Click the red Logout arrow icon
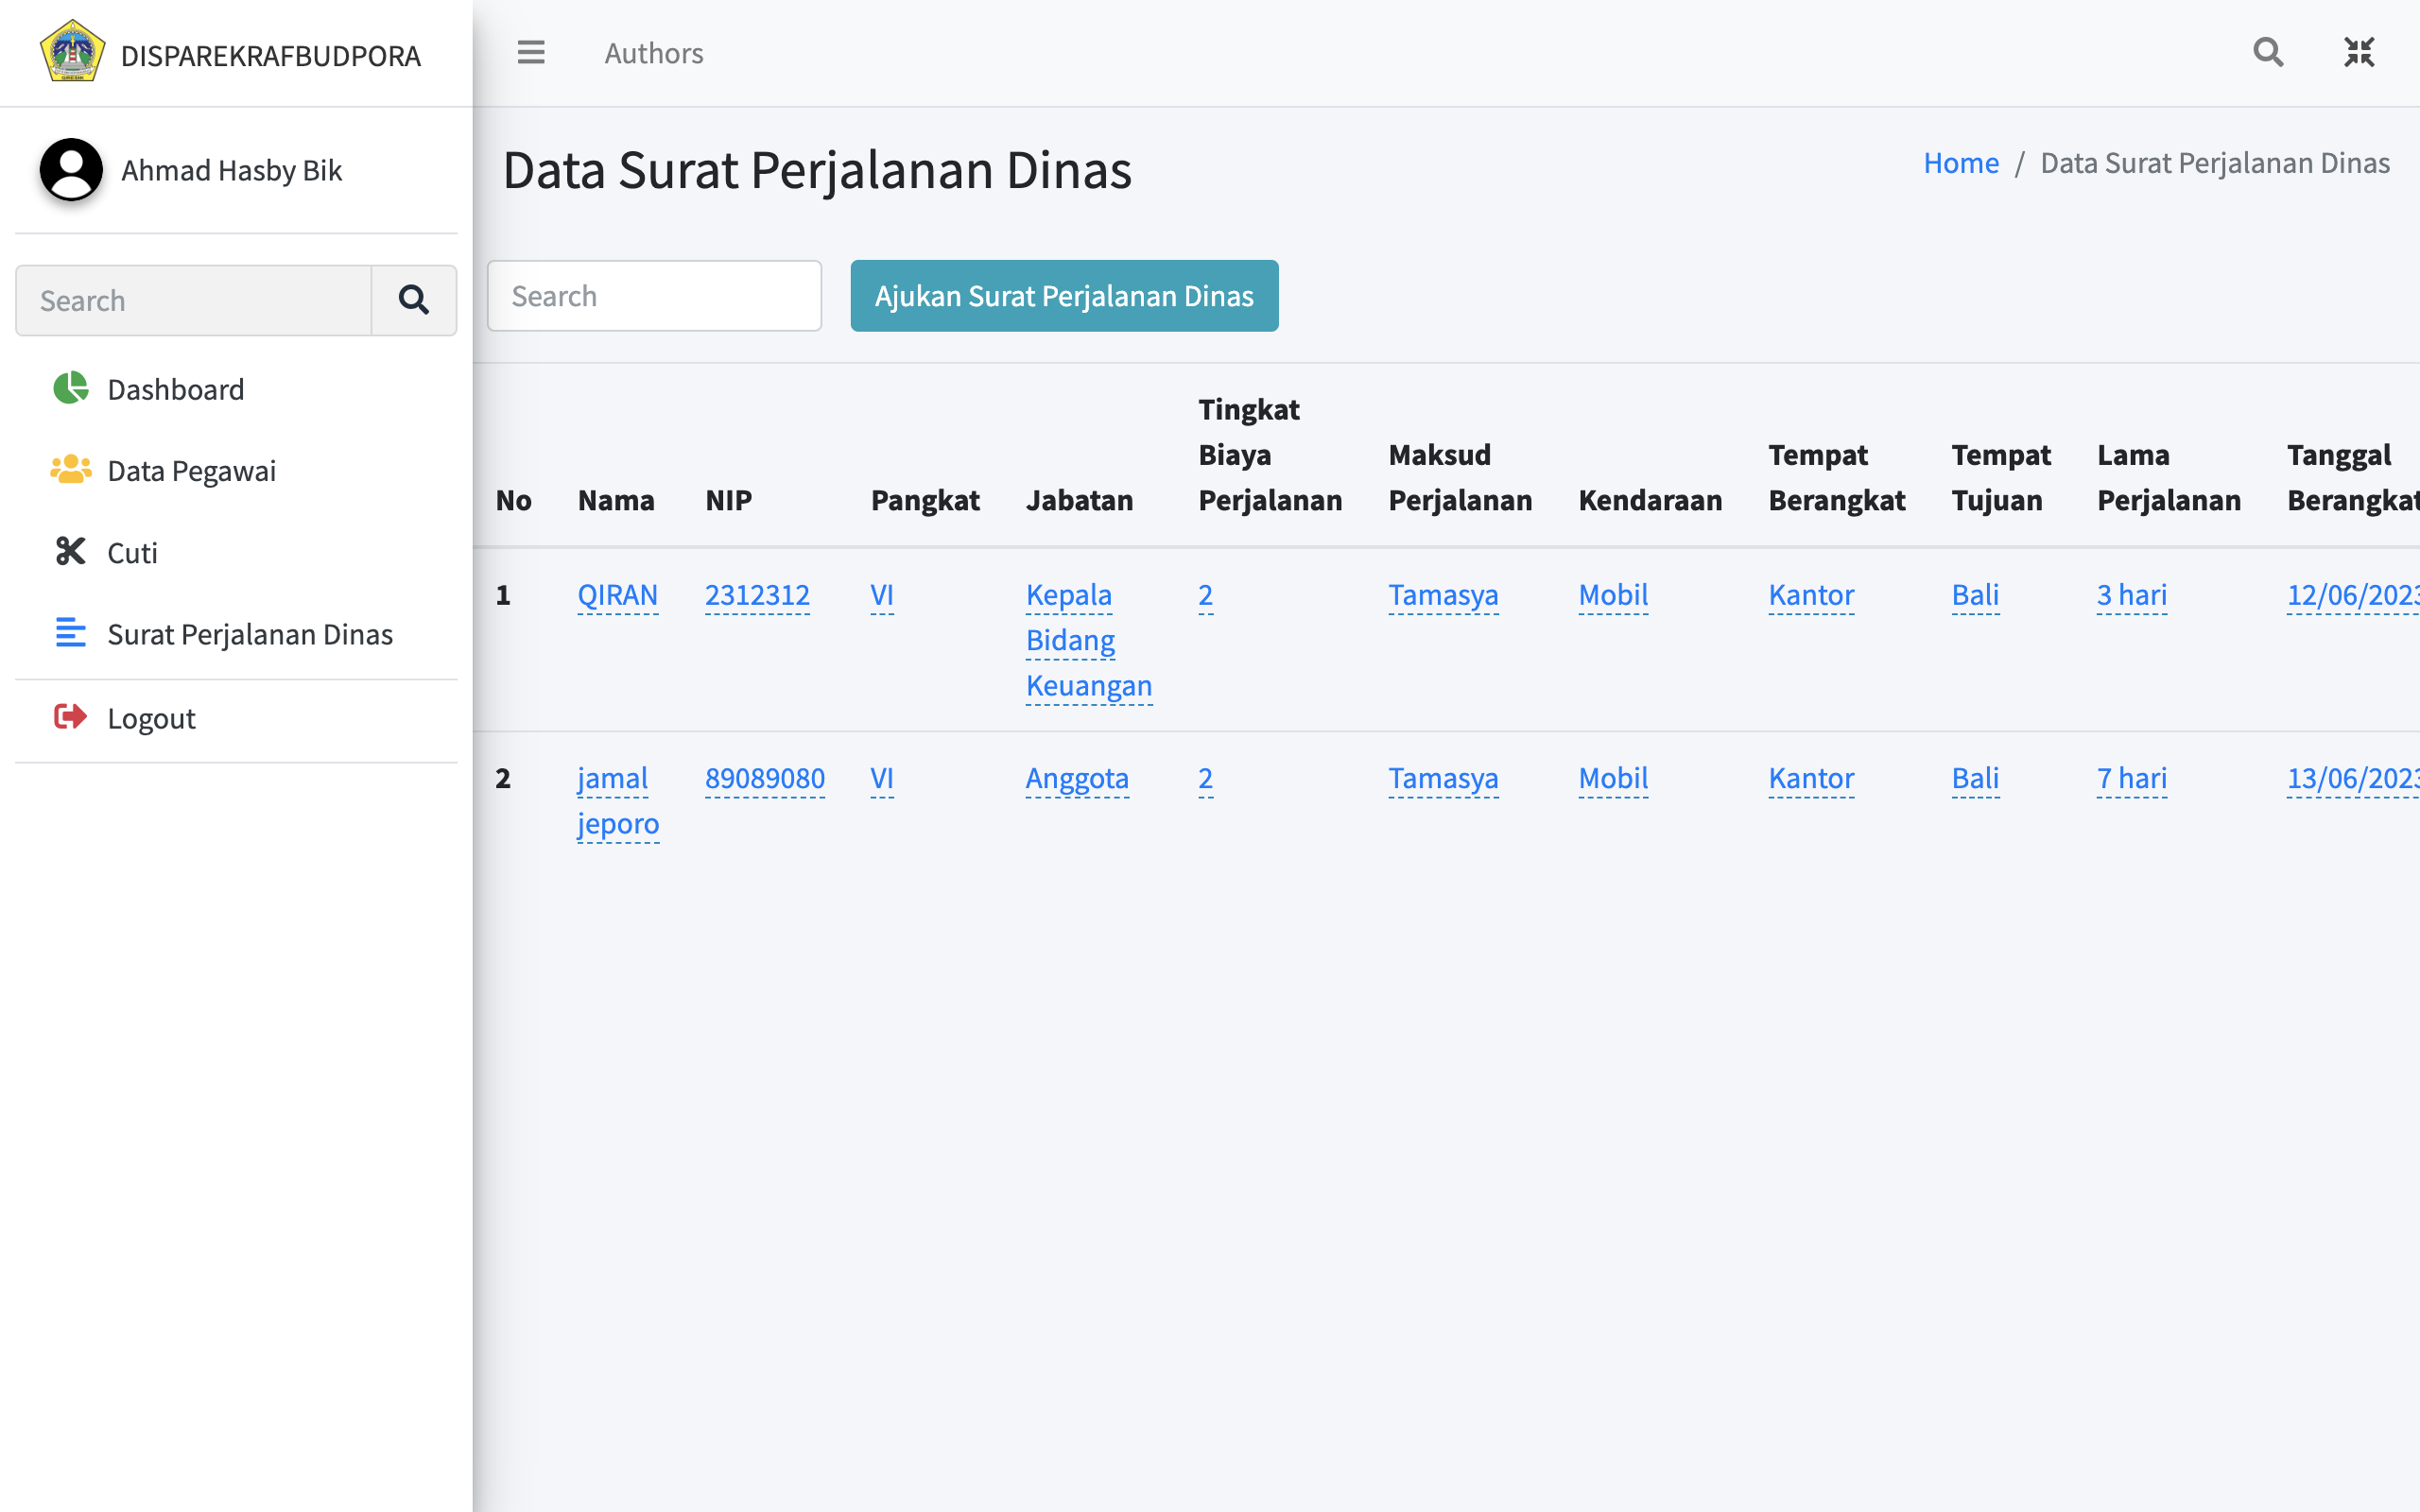The height and width of the screenshot is (1512, 2420). 70,717
